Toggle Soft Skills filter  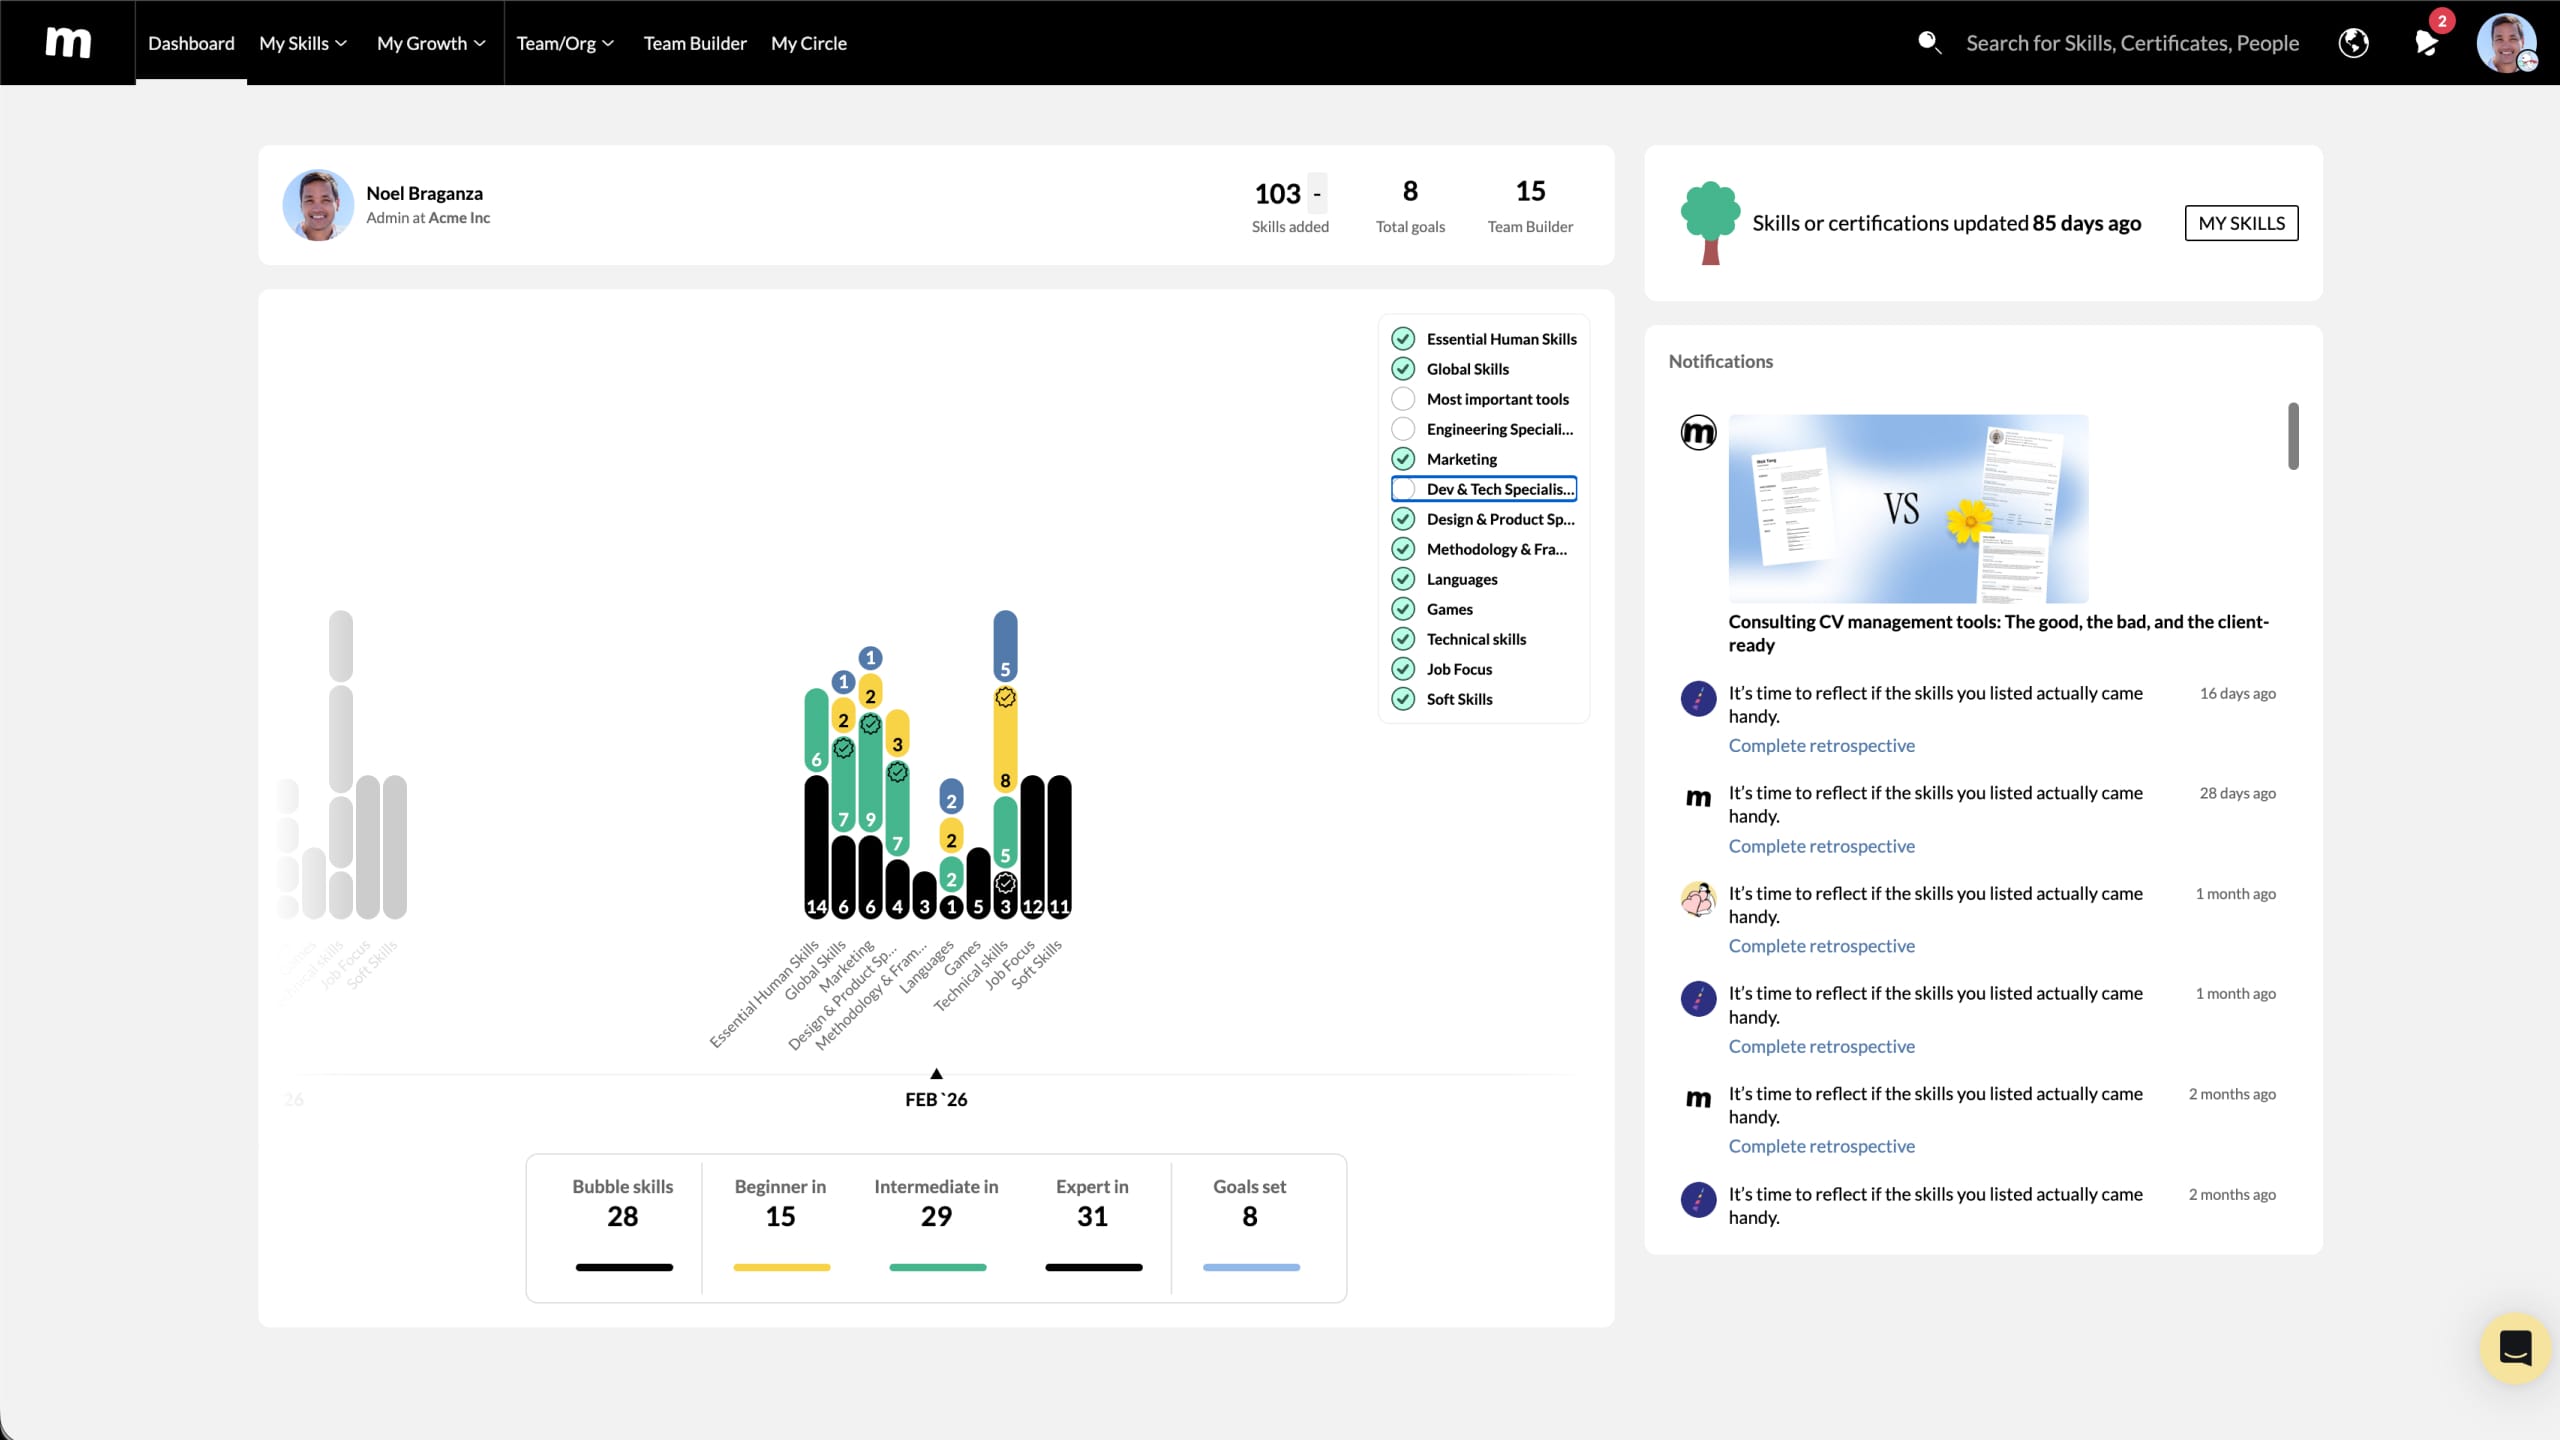point(1403,699)
